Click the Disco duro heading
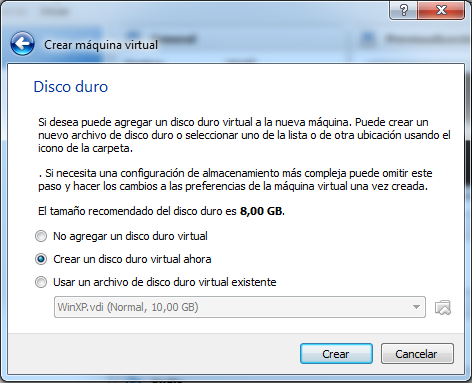472x383 pixels. point(71,87)
